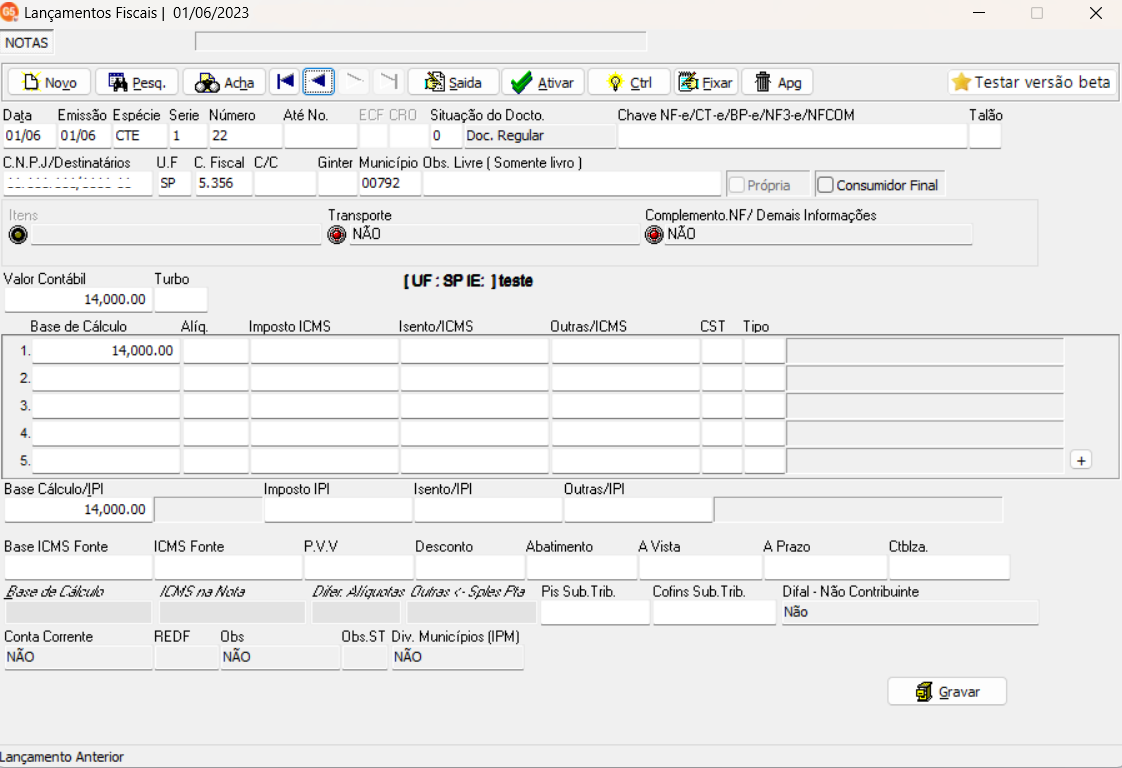Click the Outras/IPI field
1122x768 pixels.
pos(638,510)
